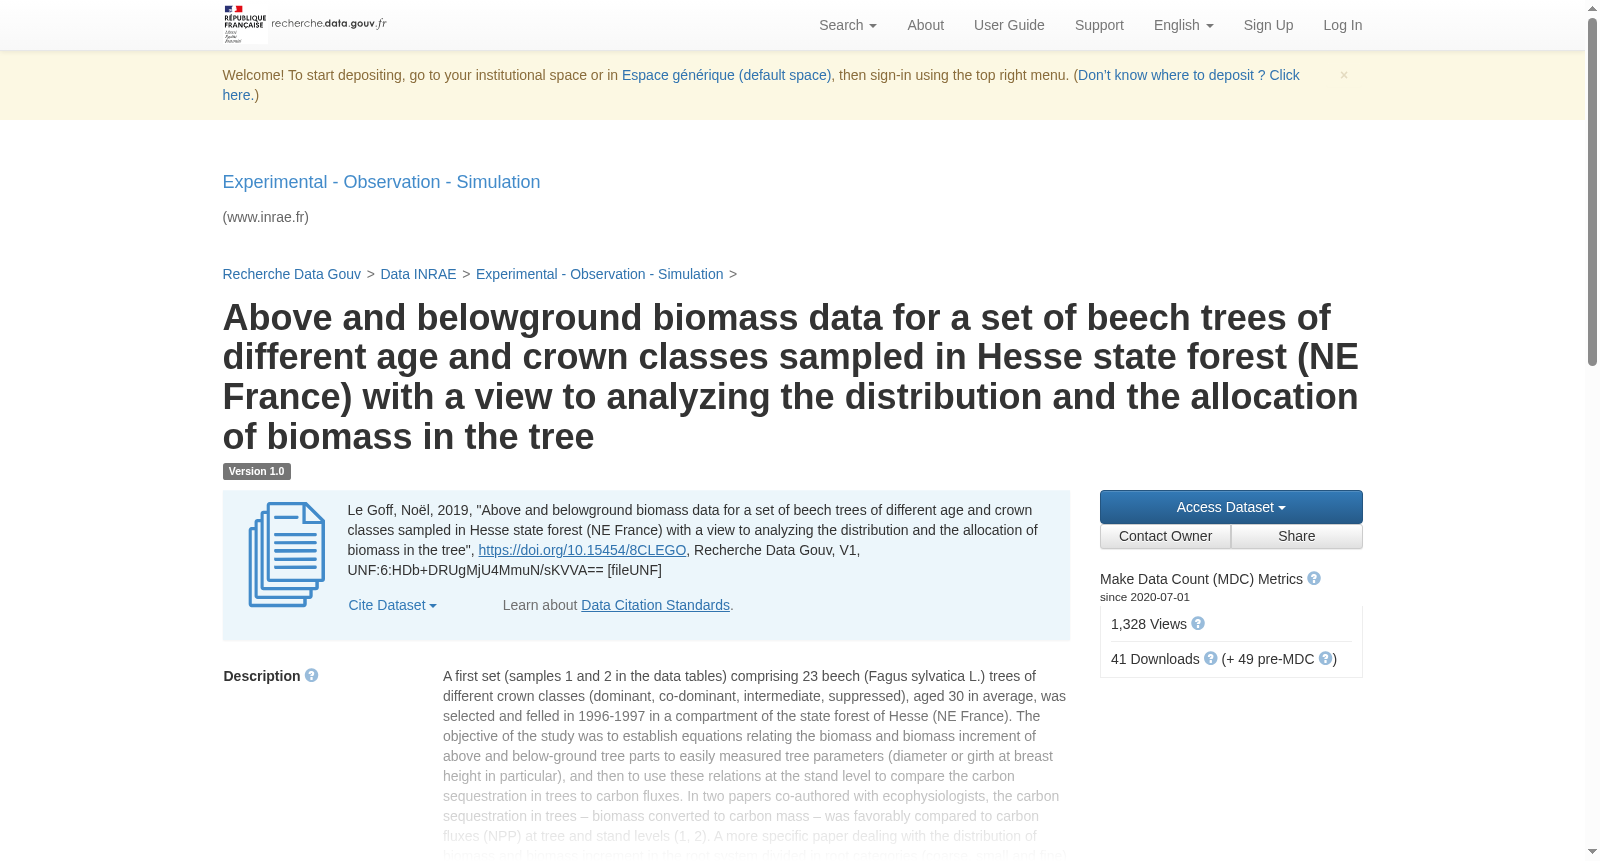Click the help icon after 1,328 Views

click(1198, 624)
